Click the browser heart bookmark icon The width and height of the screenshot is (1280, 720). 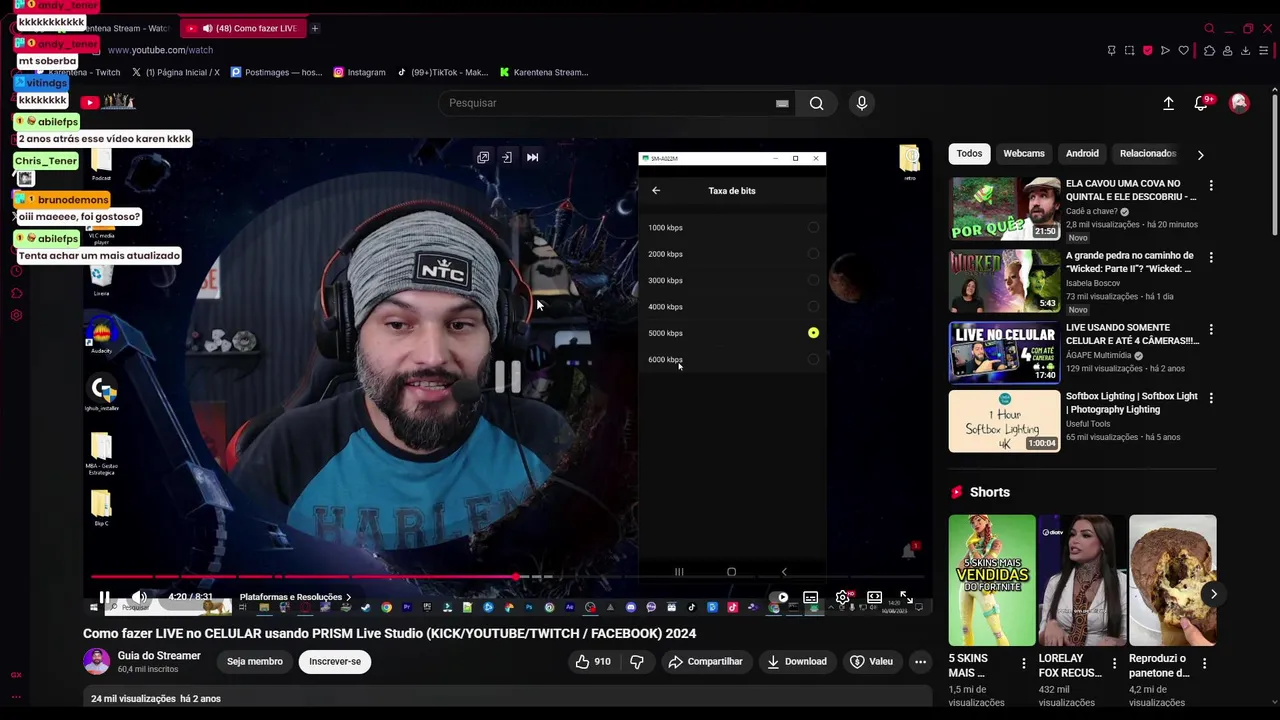[x=1183, y=50]
